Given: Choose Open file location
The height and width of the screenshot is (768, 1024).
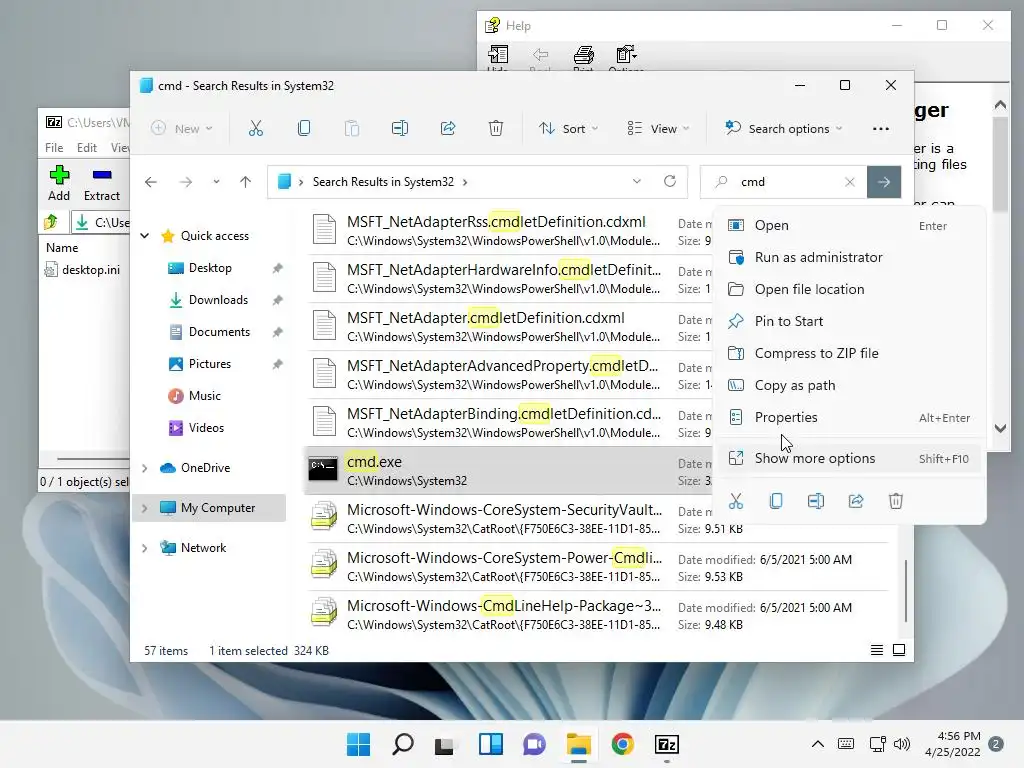Looking at the screenshot, I should pos(850,289).
